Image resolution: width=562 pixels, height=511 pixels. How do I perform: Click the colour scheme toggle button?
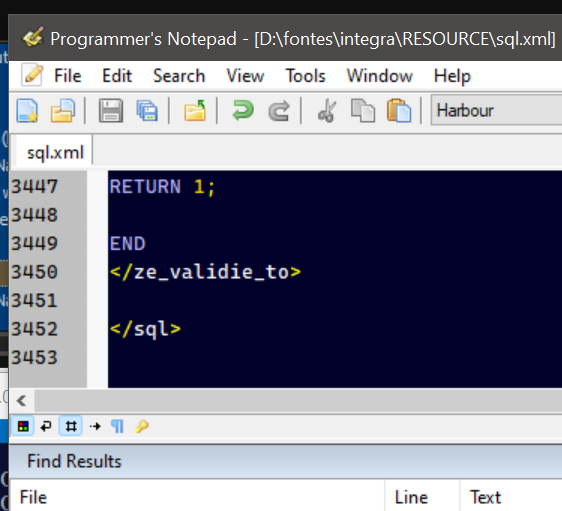[23, 426]
